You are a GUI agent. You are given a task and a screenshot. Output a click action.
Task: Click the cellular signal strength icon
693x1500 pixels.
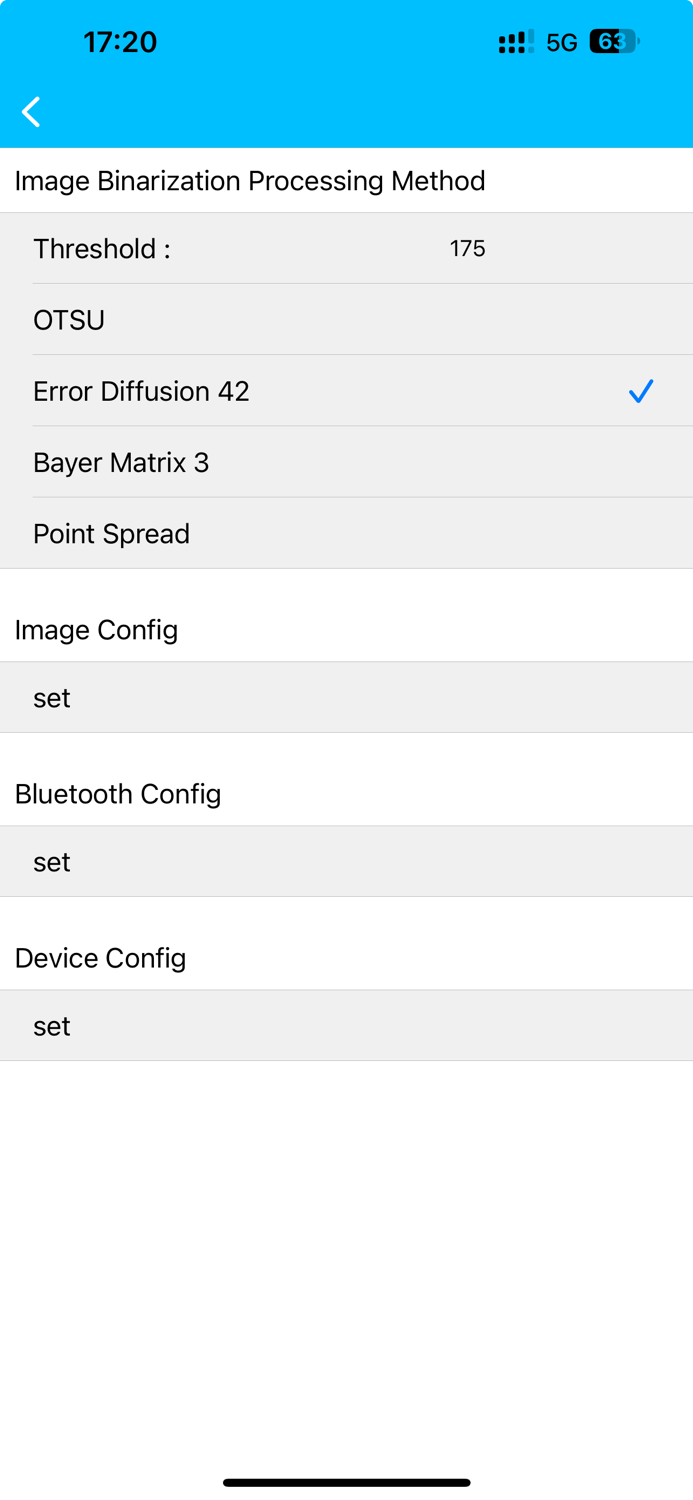click(516, 42)
